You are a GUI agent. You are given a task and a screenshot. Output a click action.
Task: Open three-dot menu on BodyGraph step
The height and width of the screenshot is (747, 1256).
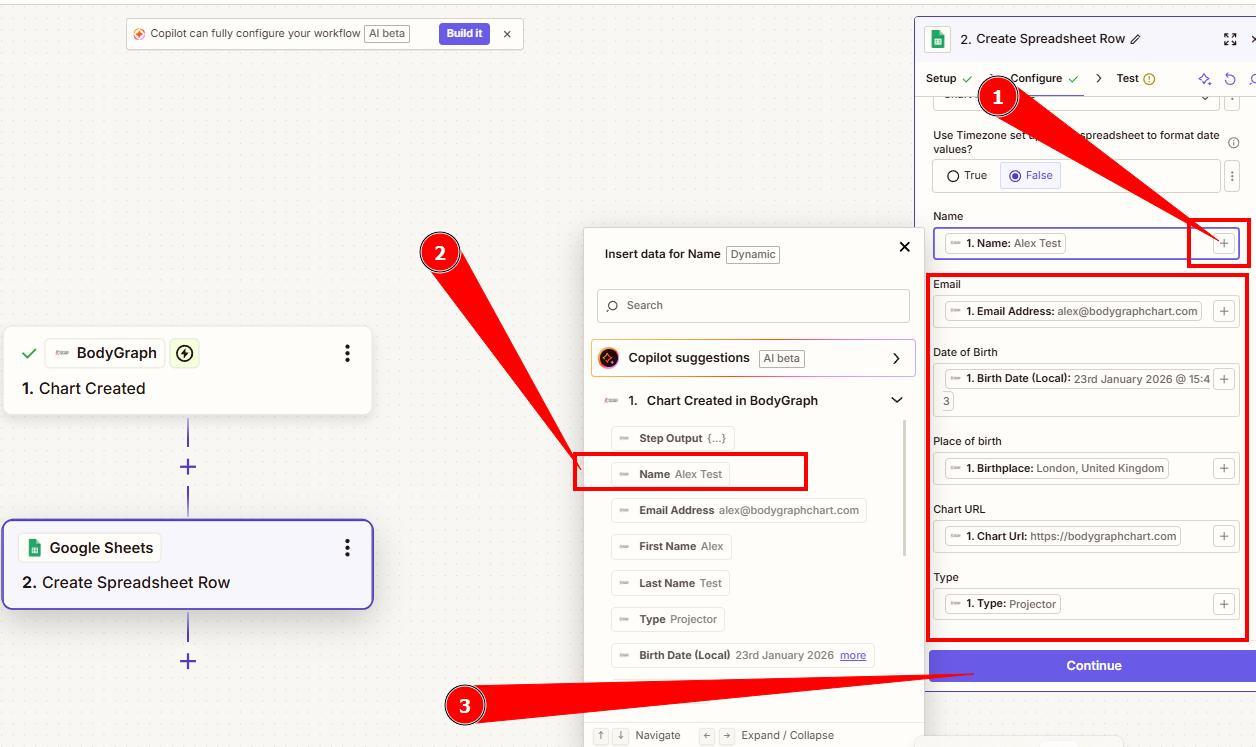pos(347,353)
